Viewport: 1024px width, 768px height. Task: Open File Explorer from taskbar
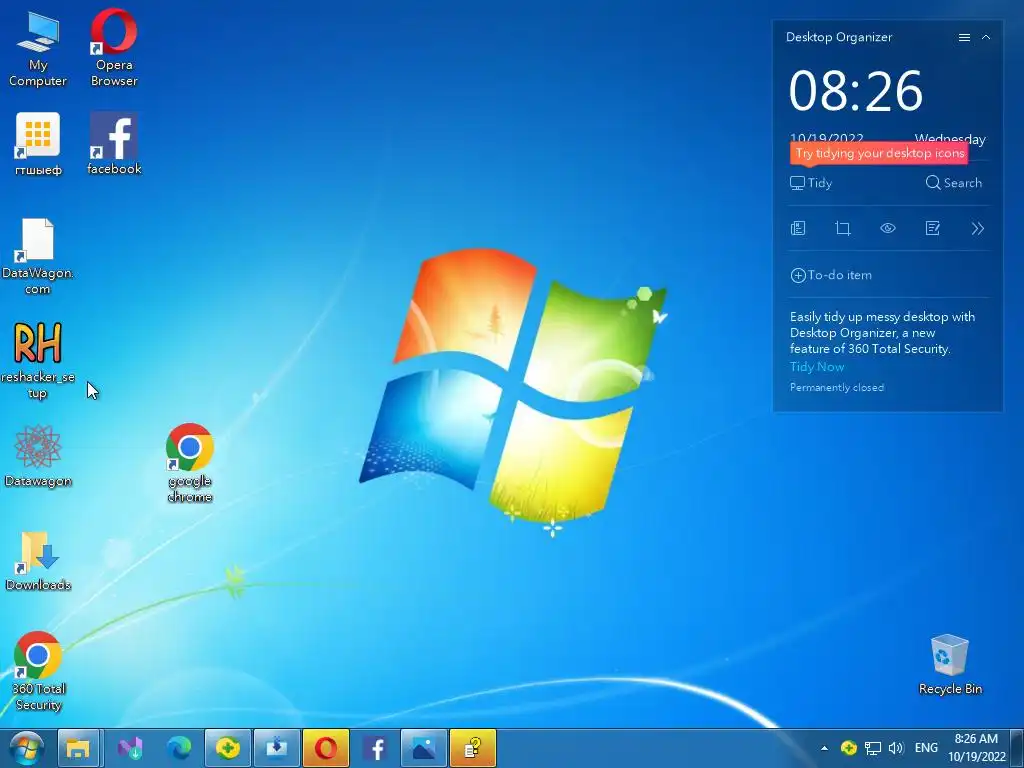click(78, 748)
